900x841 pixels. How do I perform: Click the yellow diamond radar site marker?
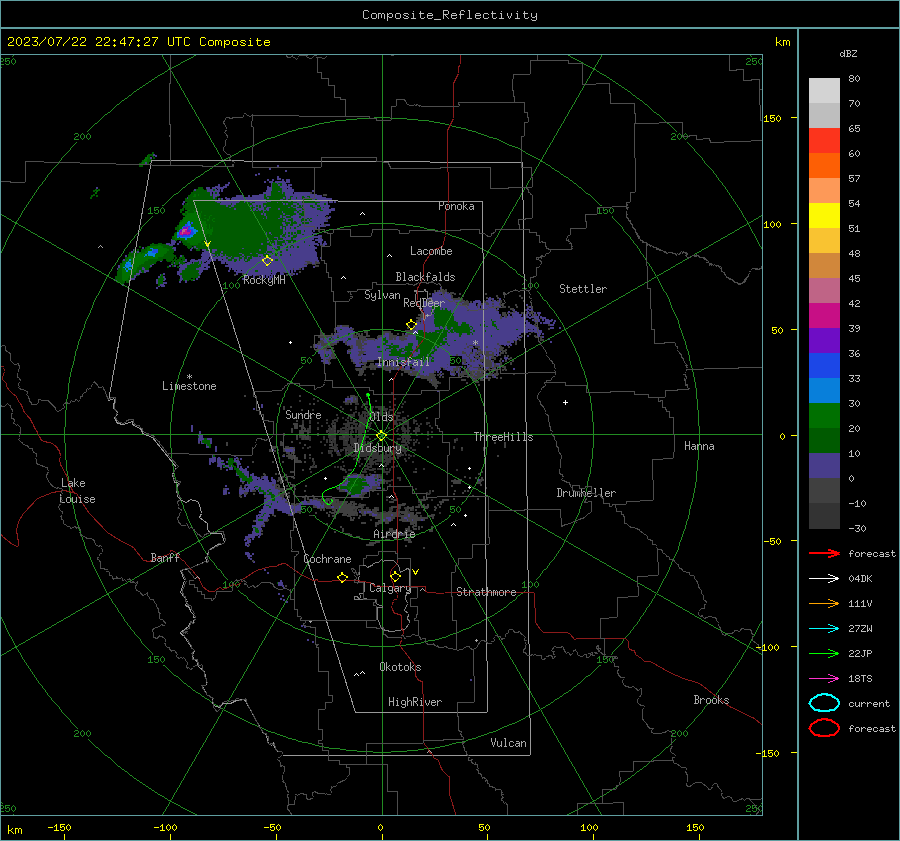pyautogui.click(x=382, y=436)
